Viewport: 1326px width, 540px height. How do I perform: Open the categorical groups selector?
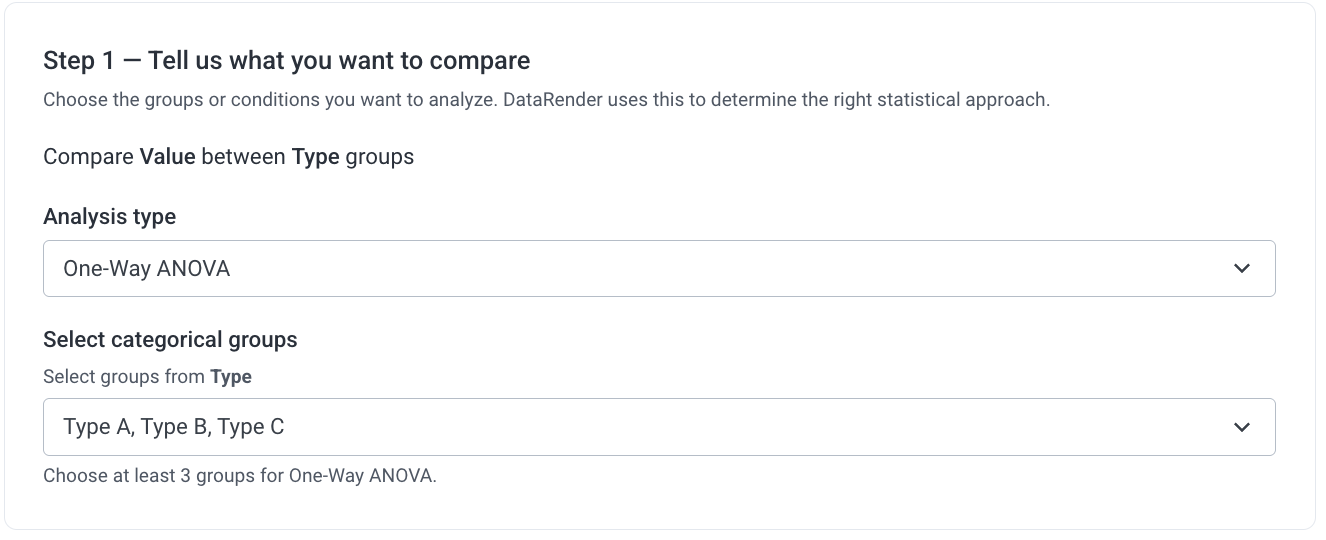659,427
